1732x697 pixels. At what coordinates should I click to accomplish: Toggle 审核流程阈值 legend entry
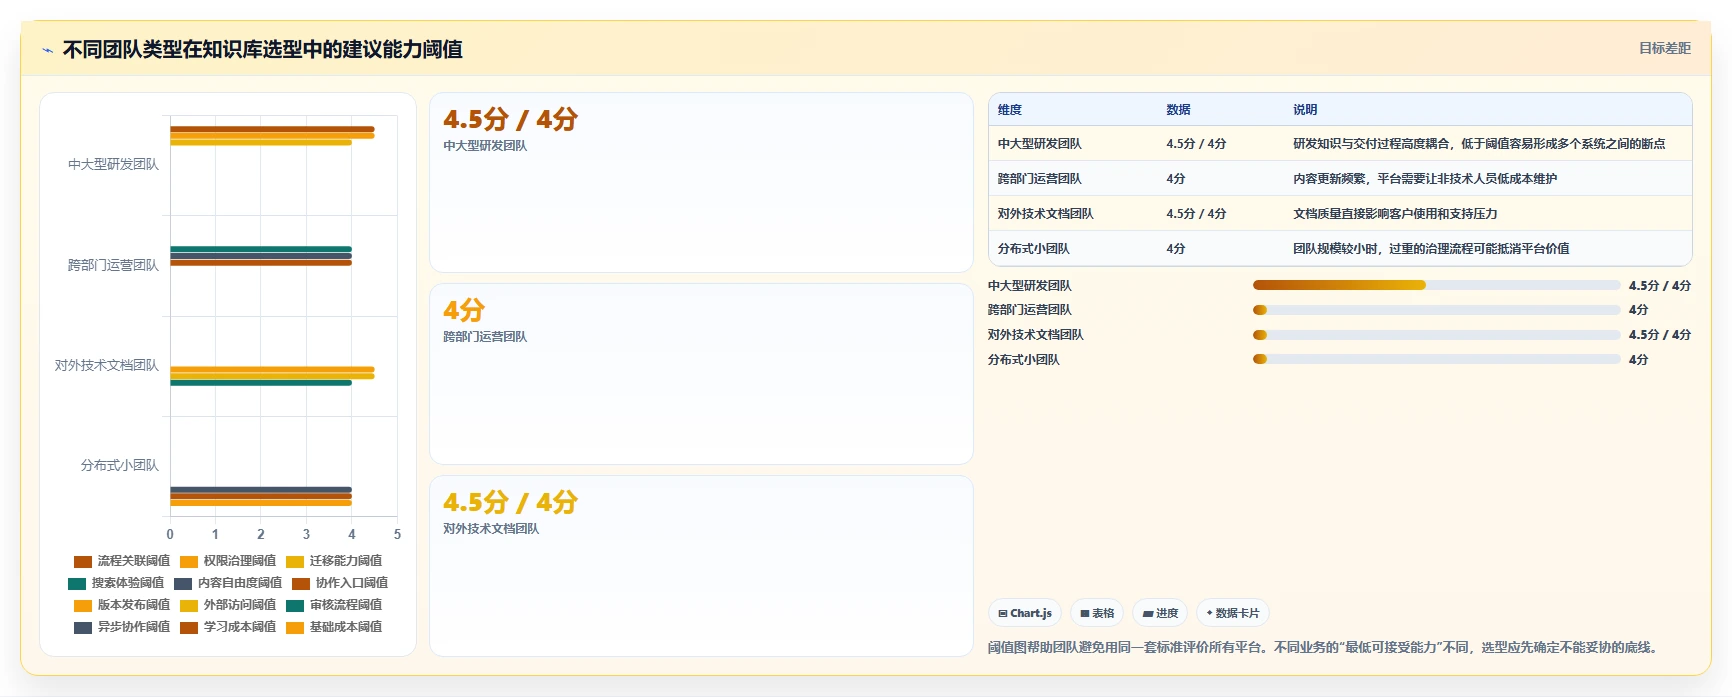[334, 605]
